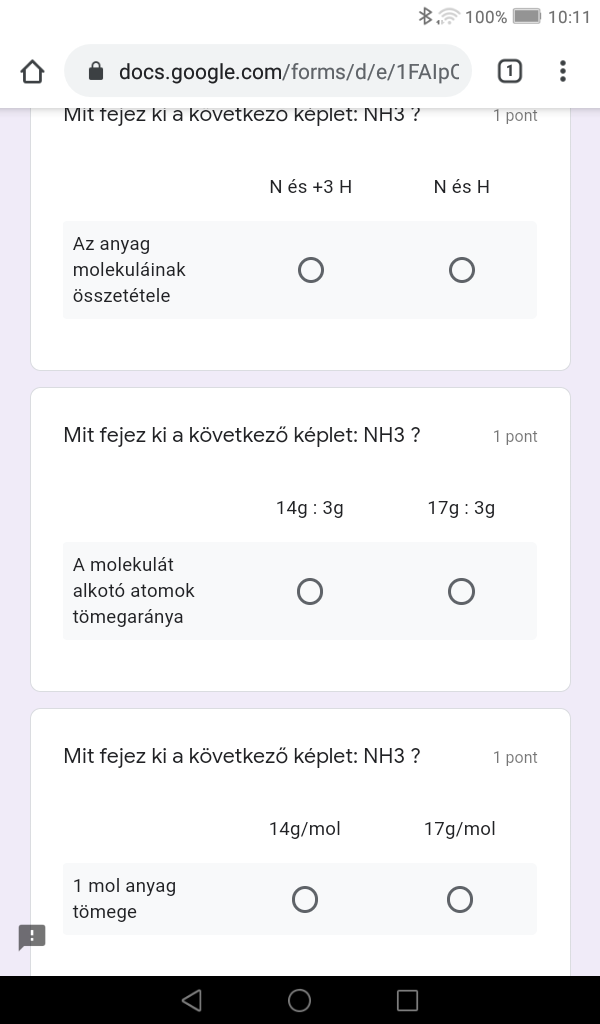Tap the browser home icon
Image resolution: width=600 pixels, height=1024 pixels.
(32, 71)
